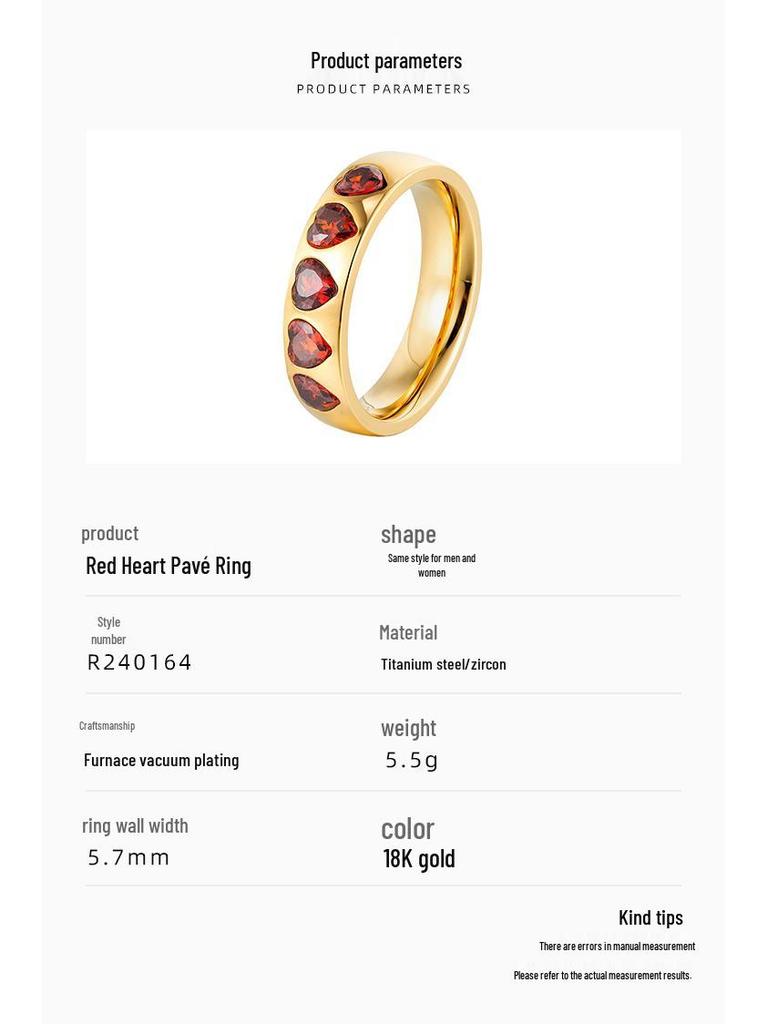Click the gold ring product image
Screen dimensions: 768x1024
383,293
